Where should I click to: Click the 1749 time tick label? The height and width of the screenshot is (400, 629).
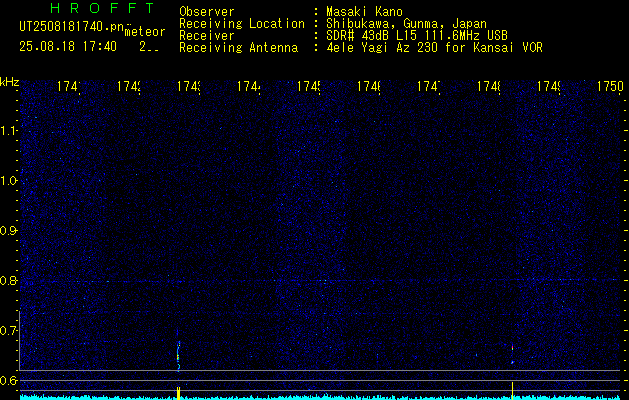point(548,87)
